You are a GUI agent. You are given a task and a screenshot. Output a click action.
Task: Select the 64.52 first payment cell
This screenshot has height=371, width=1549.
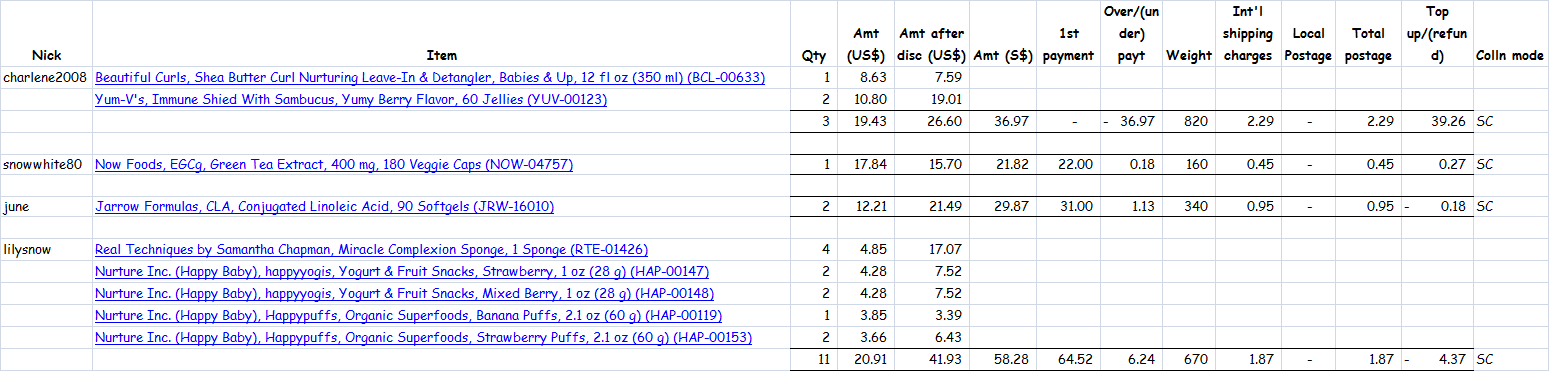pos(1068,360)
